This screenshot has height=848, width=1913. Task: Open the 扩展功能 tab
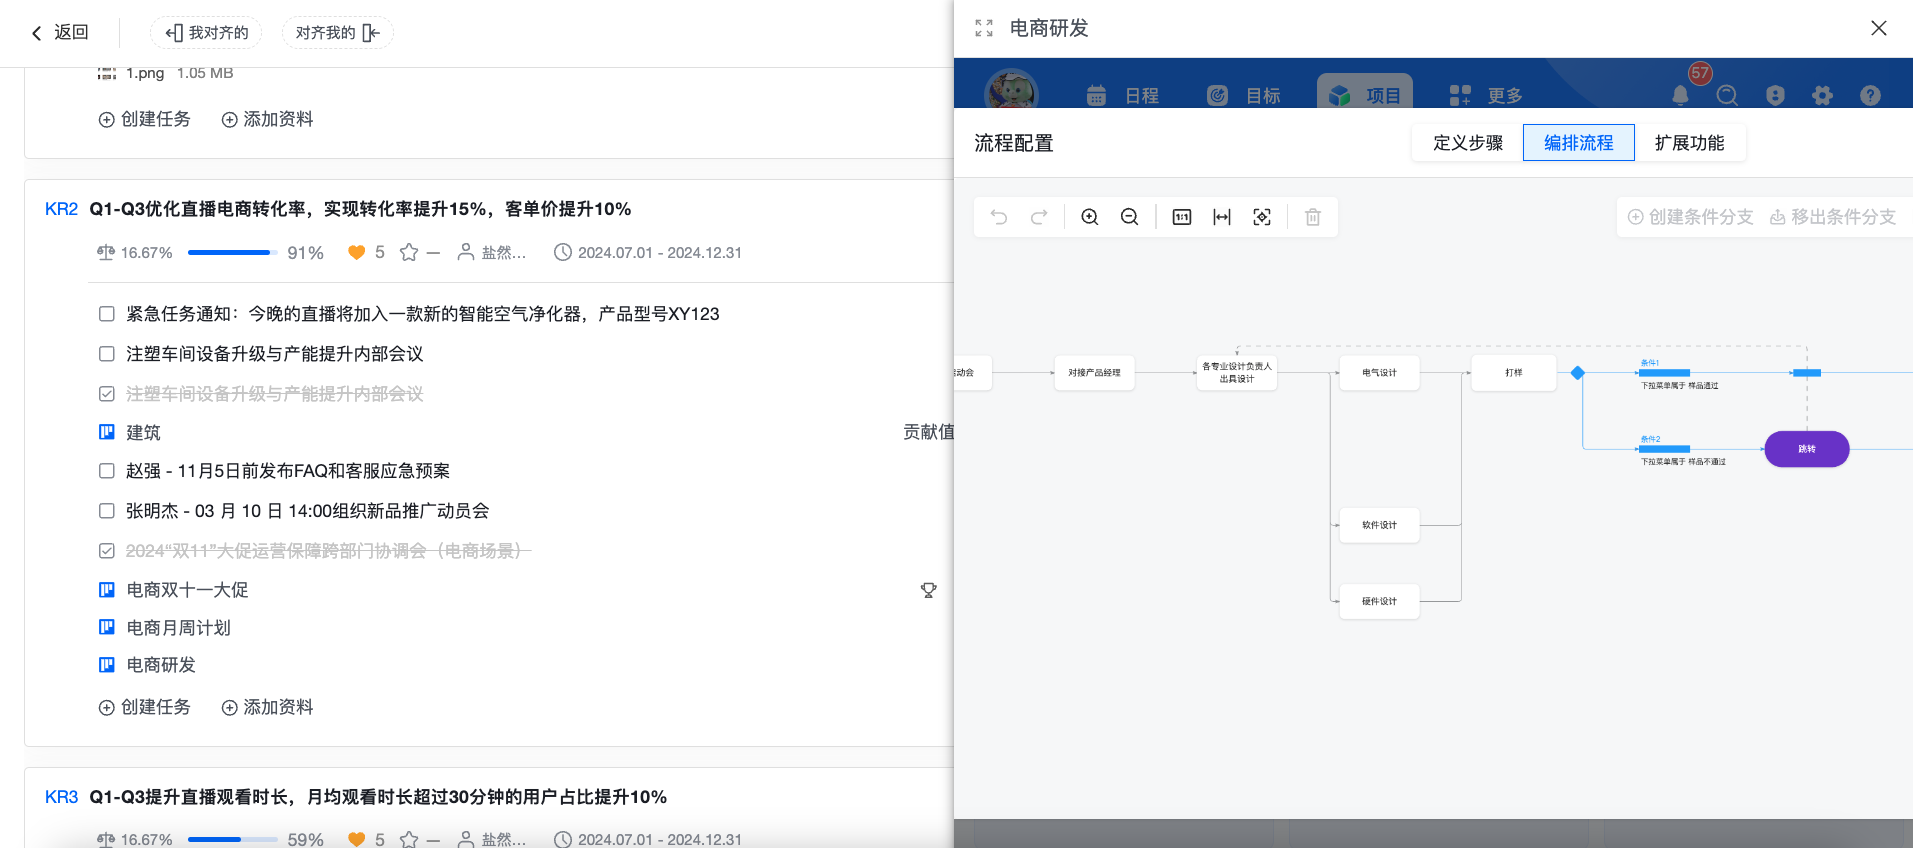[1690, 143]
